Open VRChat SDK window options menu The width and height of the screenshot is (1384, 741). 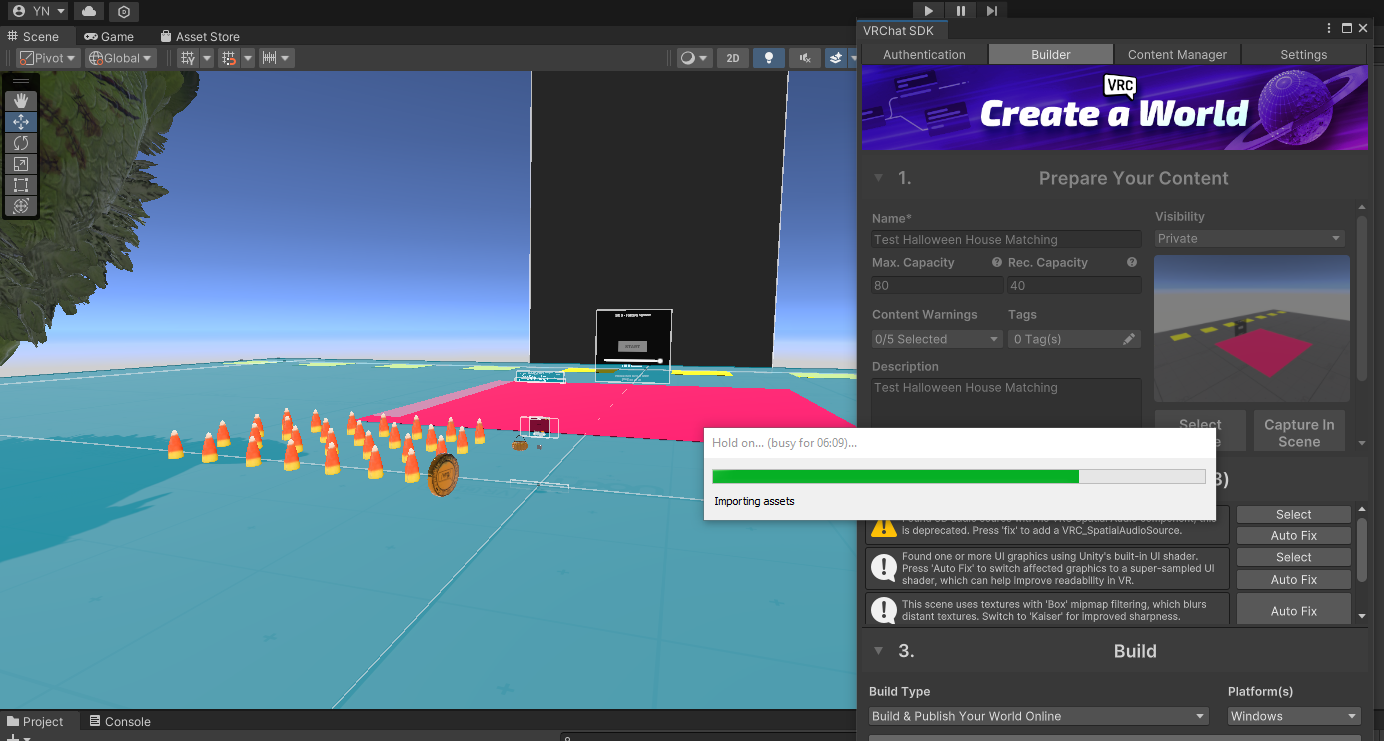[1329, 29]
